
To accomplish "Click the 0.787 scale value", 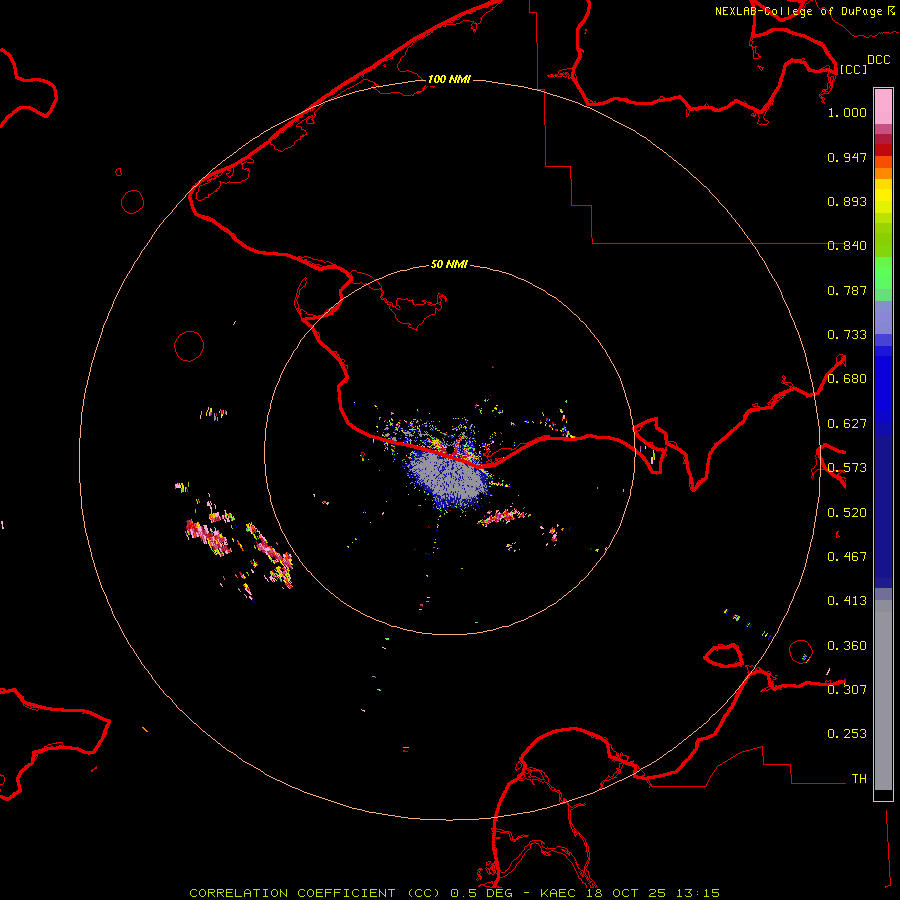I will [x=847, y=290].
